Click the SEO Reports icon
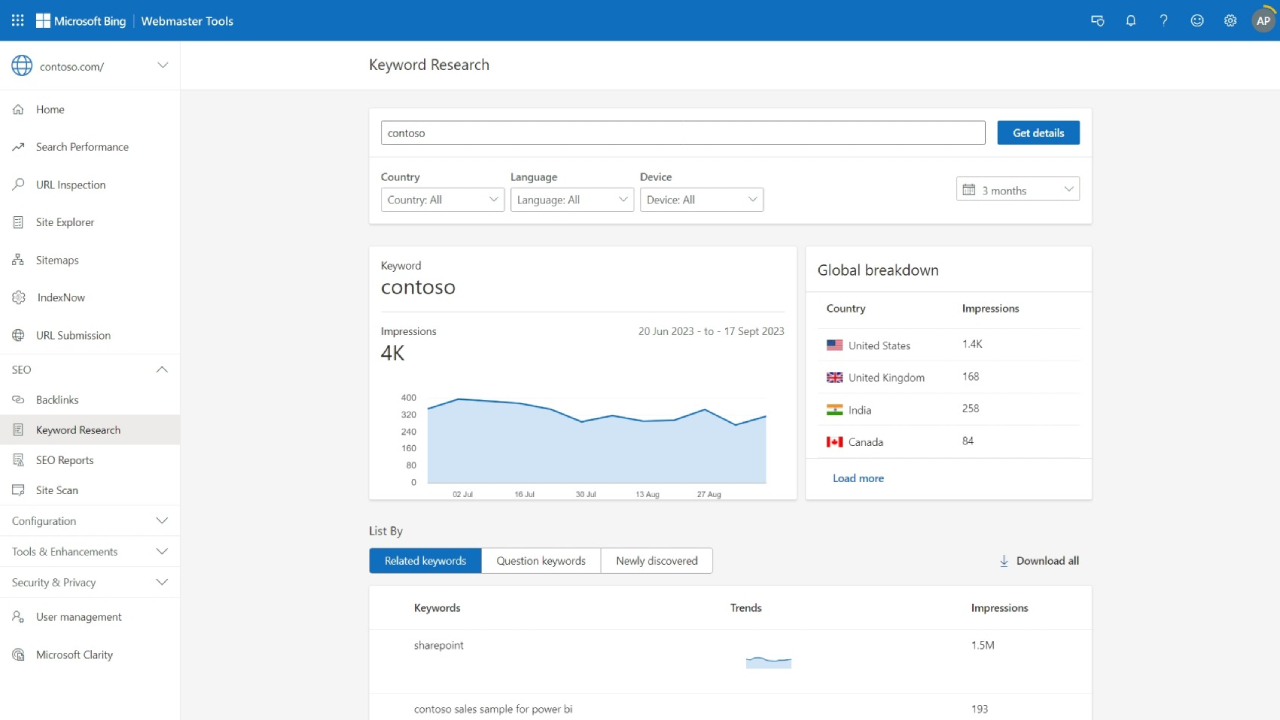The height and width of the screenshot is (720, 1280). point(18,460)
